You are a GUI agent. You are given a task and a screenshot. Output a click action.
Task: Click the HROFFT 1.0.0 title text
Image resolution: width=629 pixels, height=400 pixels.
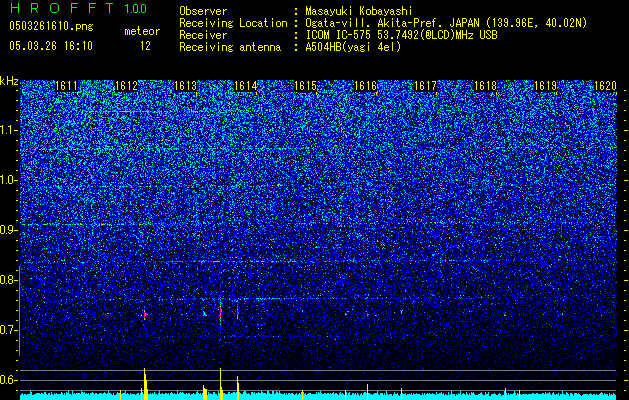point(79,8)
